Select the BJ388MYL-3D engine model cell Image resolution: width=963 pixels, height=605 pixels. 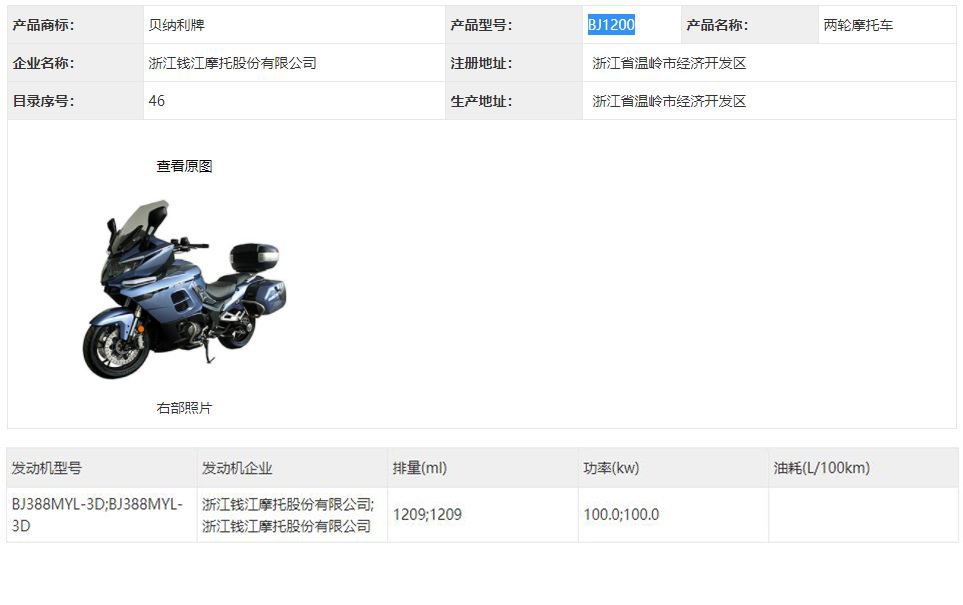click(x=97, y=515)
